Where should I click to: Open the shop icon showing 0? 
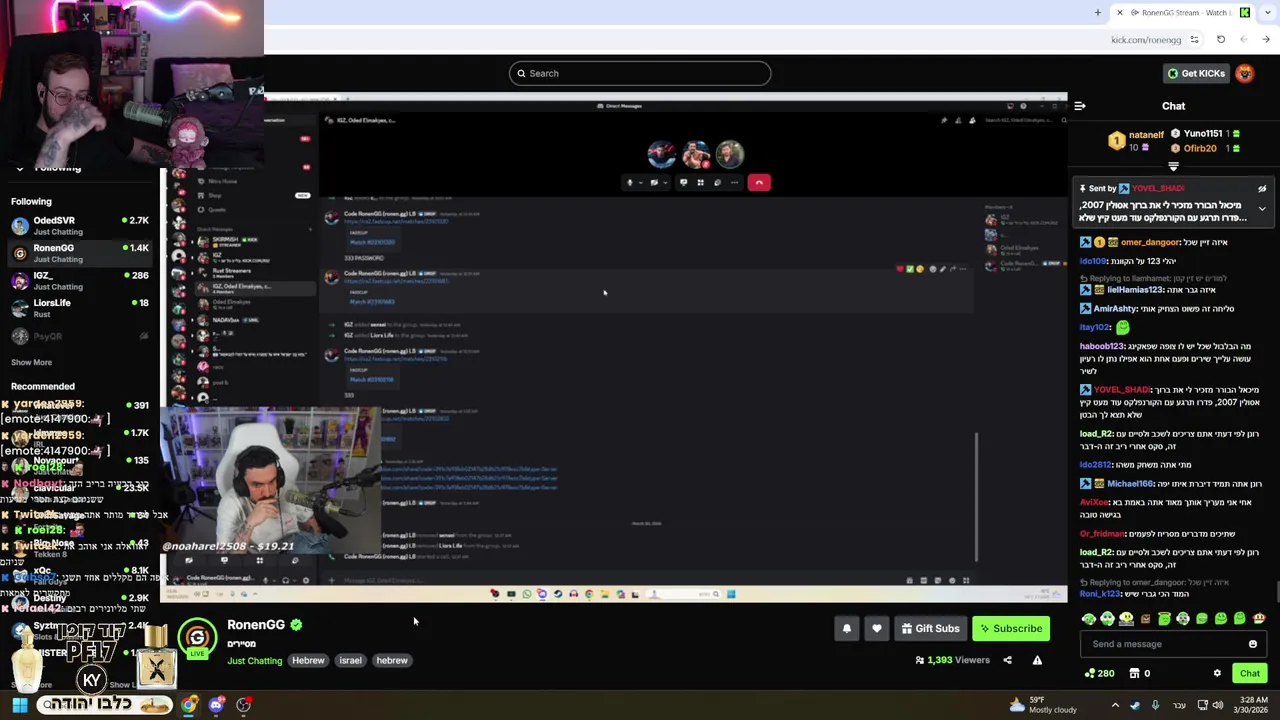coord(1139,673)
